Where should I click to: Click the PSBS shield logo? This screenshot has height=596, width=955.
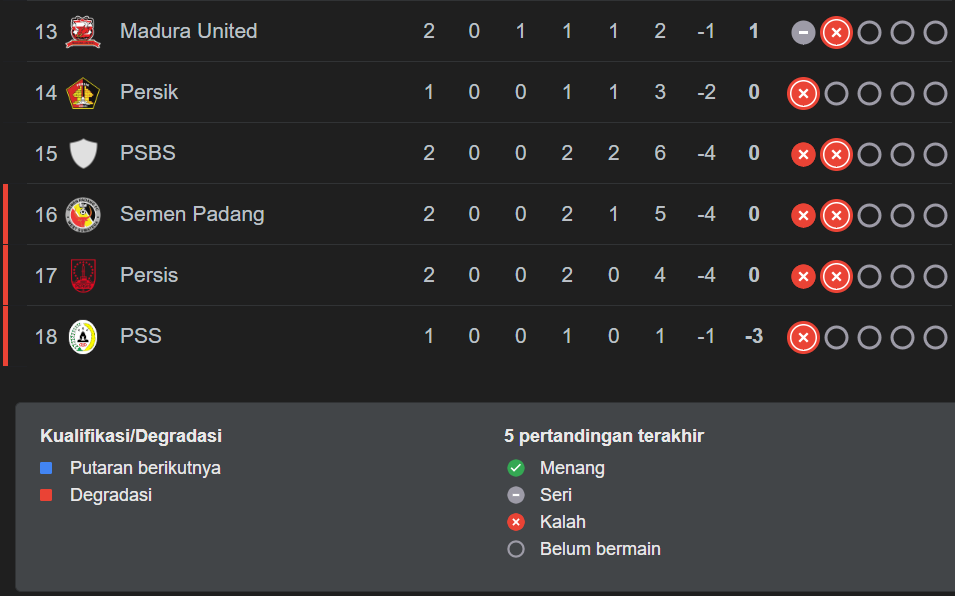[x=83, y=154]
